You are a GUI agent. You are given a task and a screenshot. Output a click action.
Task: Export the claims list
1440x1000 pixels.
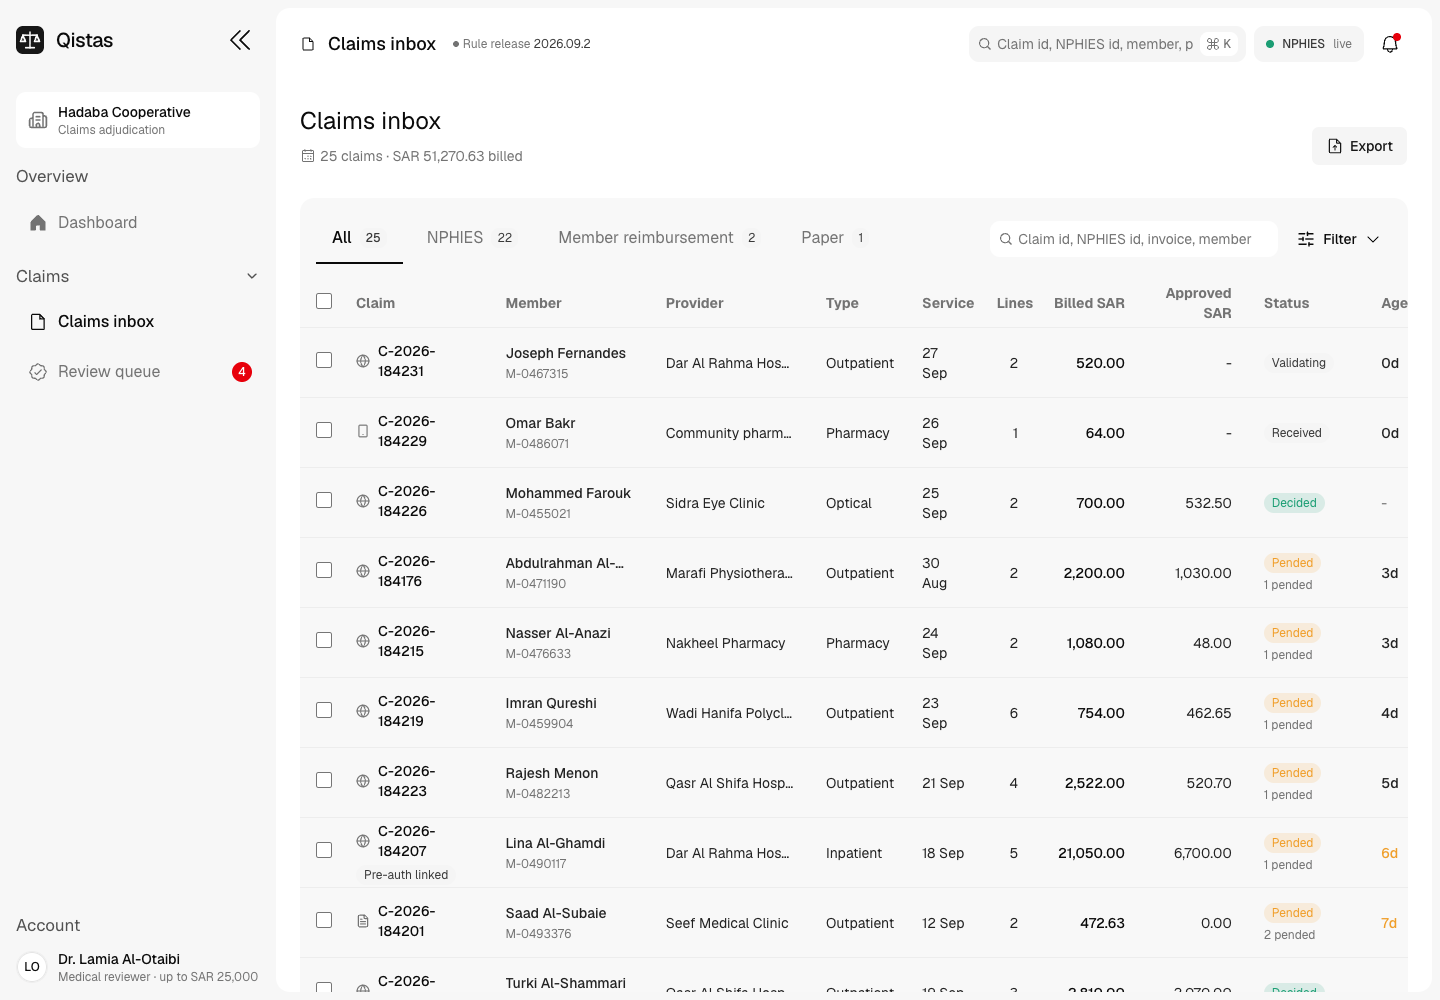[x=1359, y=146]
